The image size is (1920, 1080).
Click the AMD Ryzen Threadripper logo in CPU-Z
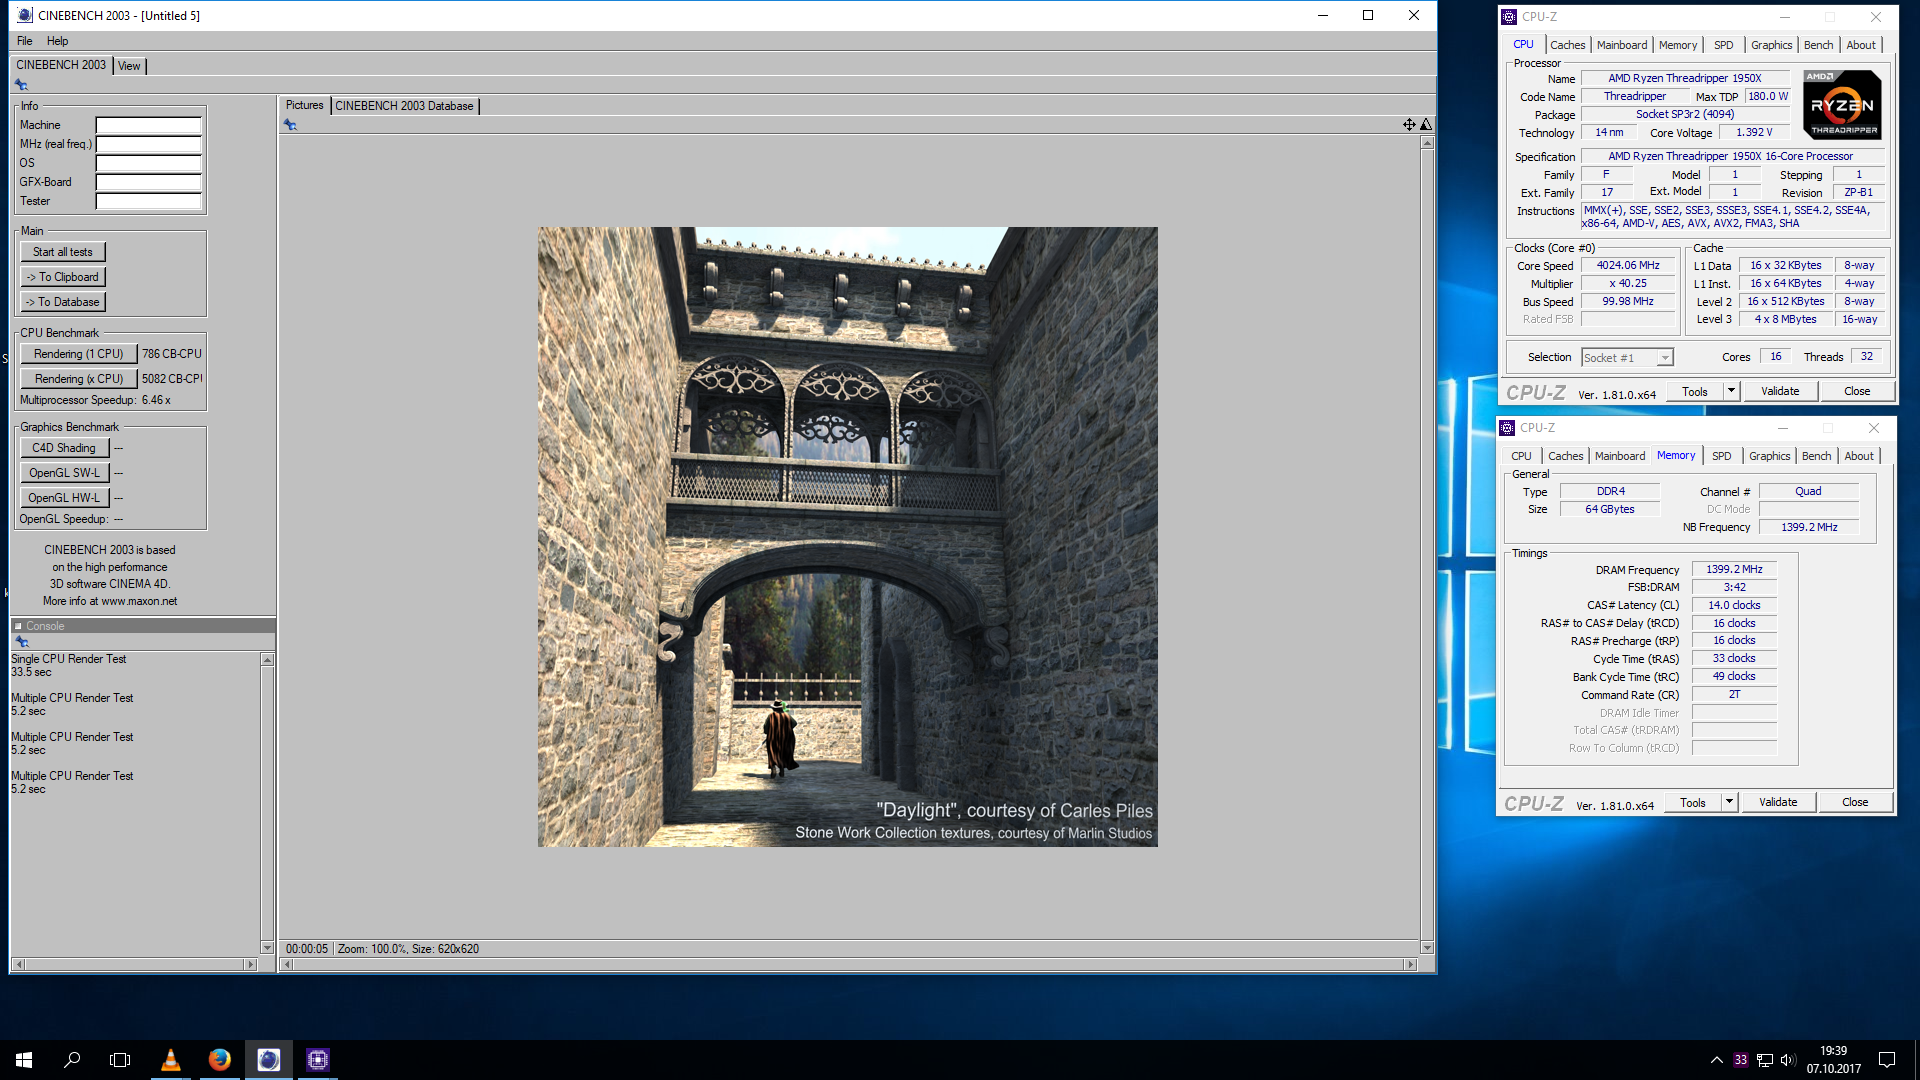(1842, 104)
